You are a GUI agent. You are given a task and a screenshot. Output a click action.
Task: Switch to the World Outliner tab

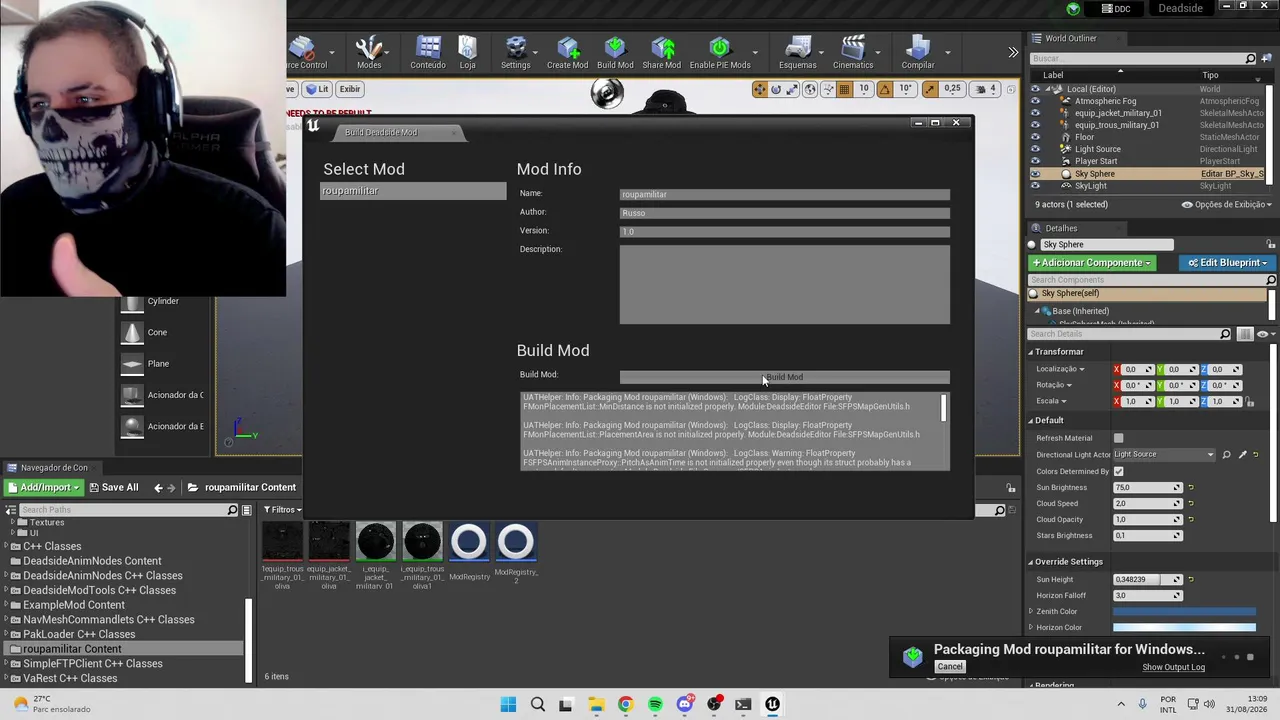[1070, 38]
